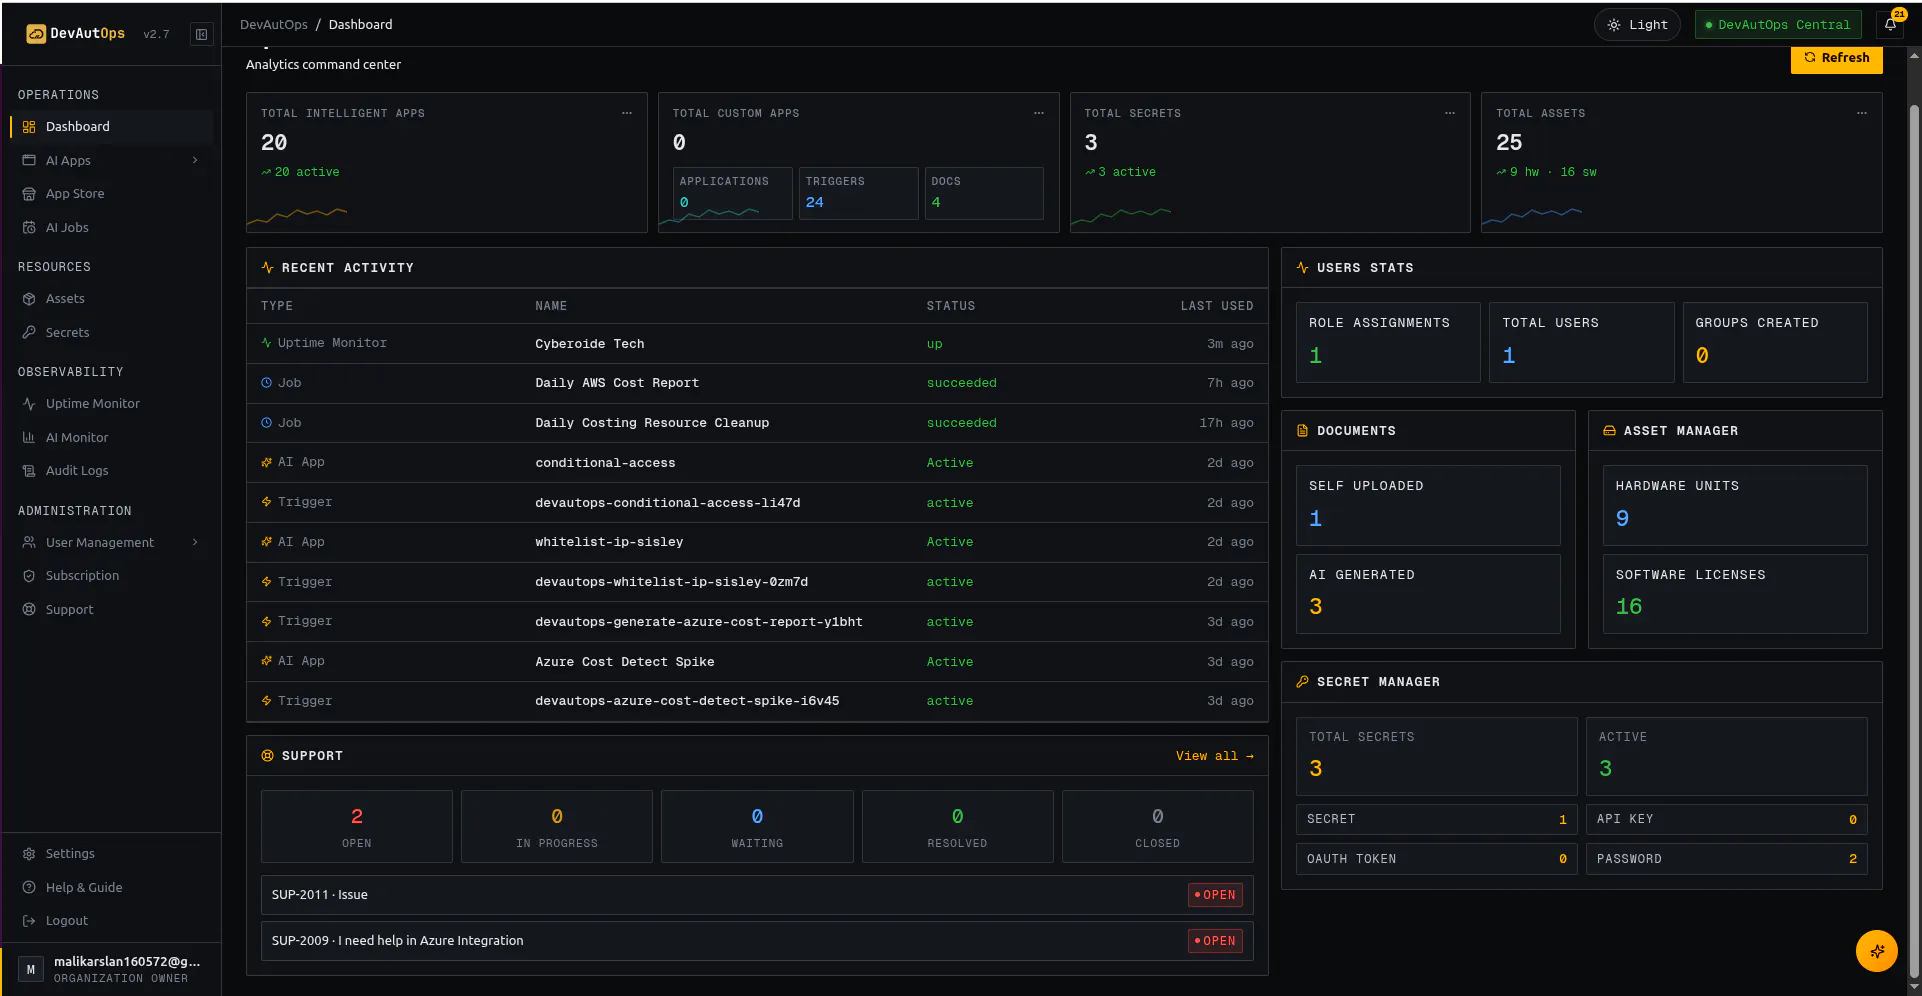Viewport: 1922px width, 996px height.
Task: Click the Cyberoide Tech activity row
Action: [757, 344]
